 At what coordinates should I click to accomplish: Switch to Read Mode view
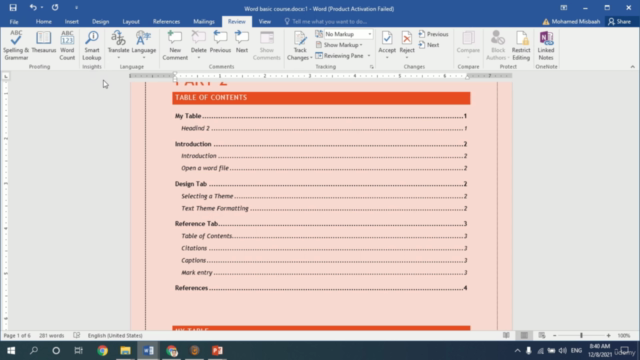pyautogui.click(x=506, y=336)
